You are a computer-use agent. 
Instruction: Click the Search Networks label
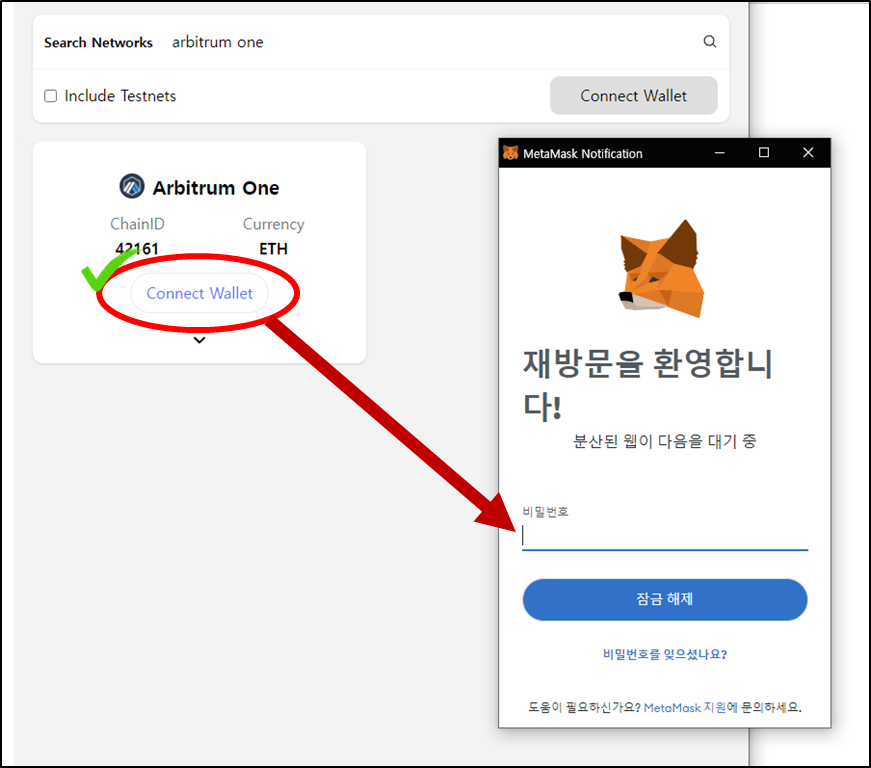(98, 43)
